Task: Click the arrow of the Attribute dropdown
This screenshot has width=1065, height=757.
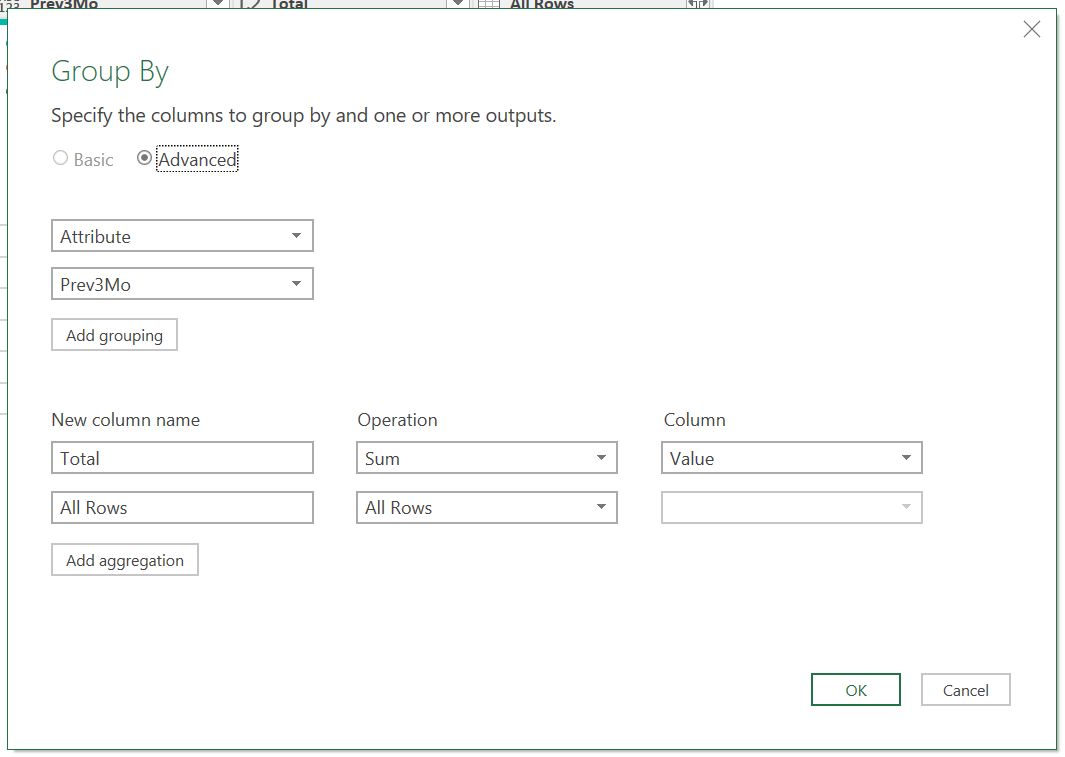Action: click(296, 236)
